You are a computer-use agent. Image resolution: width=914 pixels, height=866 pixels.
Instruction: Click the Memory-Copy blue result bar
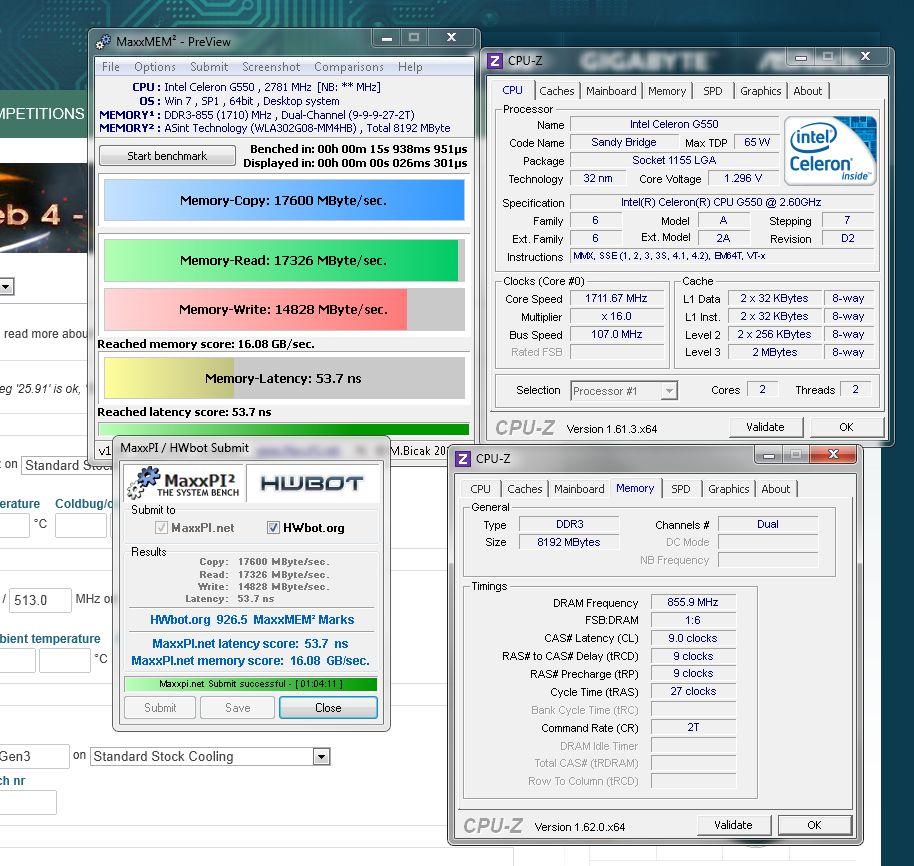(x=284, y=200)
